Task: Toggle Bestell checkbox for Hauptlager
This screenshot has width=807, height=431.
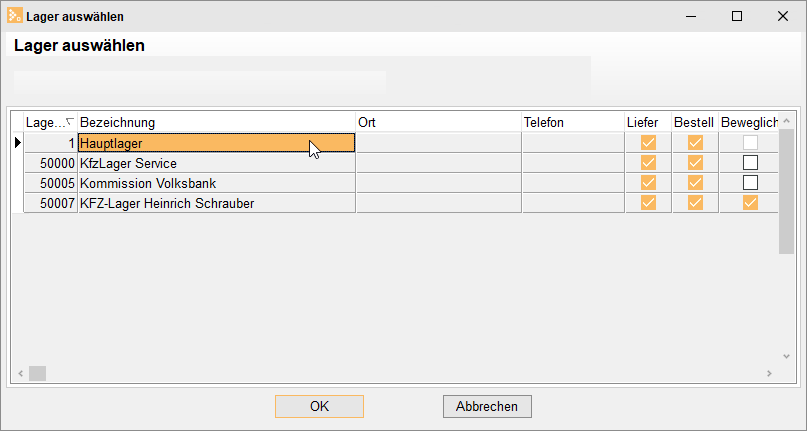Action: [695, 143]
